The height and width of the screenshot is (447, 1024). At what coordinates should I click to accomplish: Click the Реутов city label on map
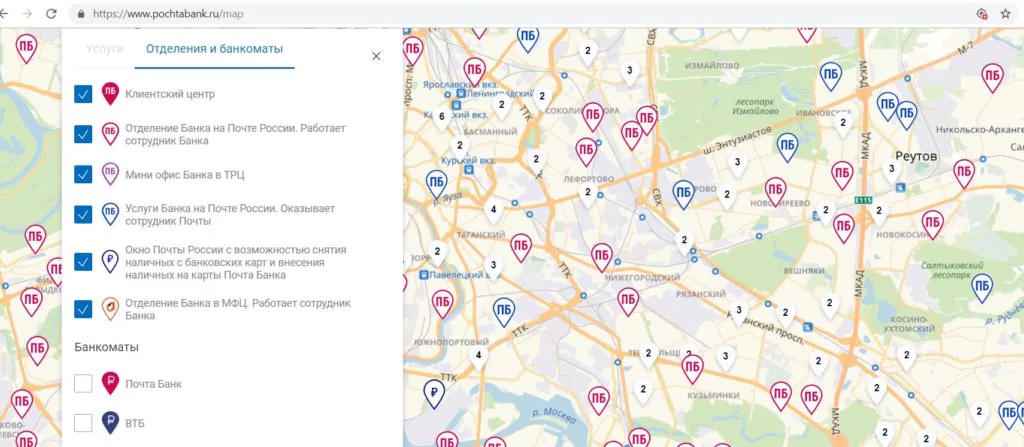tap(916, 157)
